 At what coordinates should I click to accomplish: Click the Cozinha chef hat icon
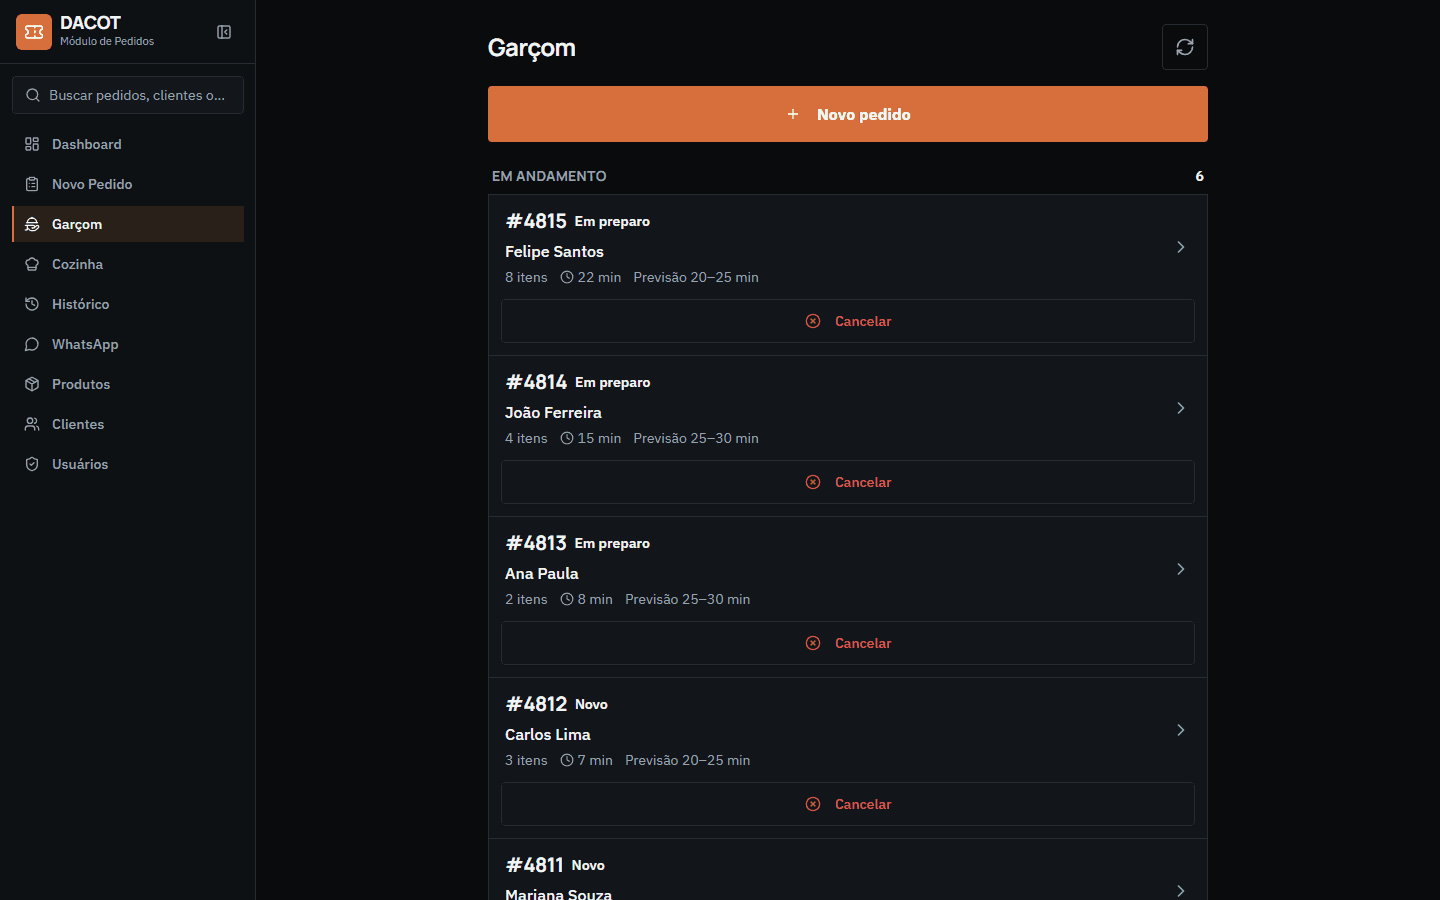(32, 264)
